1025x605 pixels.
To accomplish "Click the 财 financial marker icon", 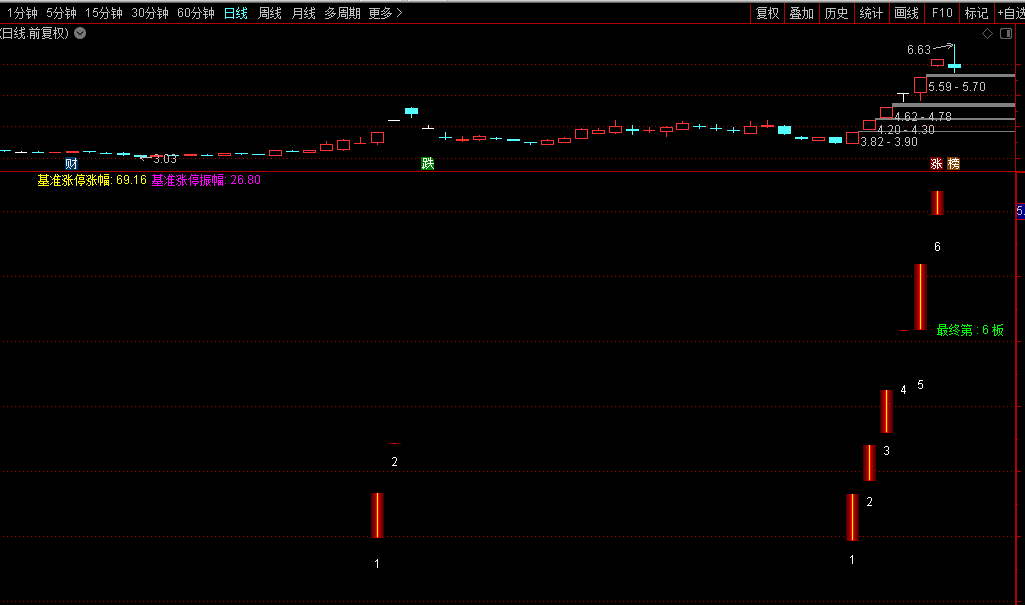I will pos(71,163).
